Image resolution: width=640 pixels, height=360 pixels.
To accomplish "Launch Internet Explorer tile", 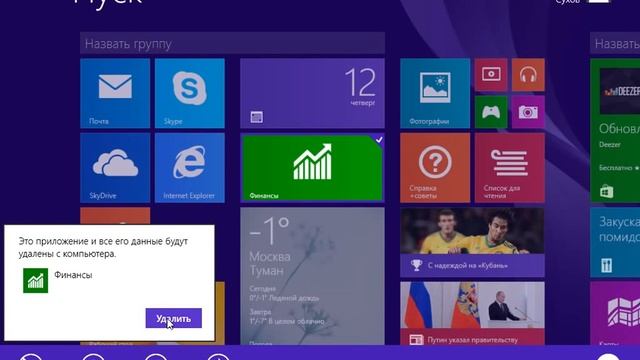I will (190, 168).
